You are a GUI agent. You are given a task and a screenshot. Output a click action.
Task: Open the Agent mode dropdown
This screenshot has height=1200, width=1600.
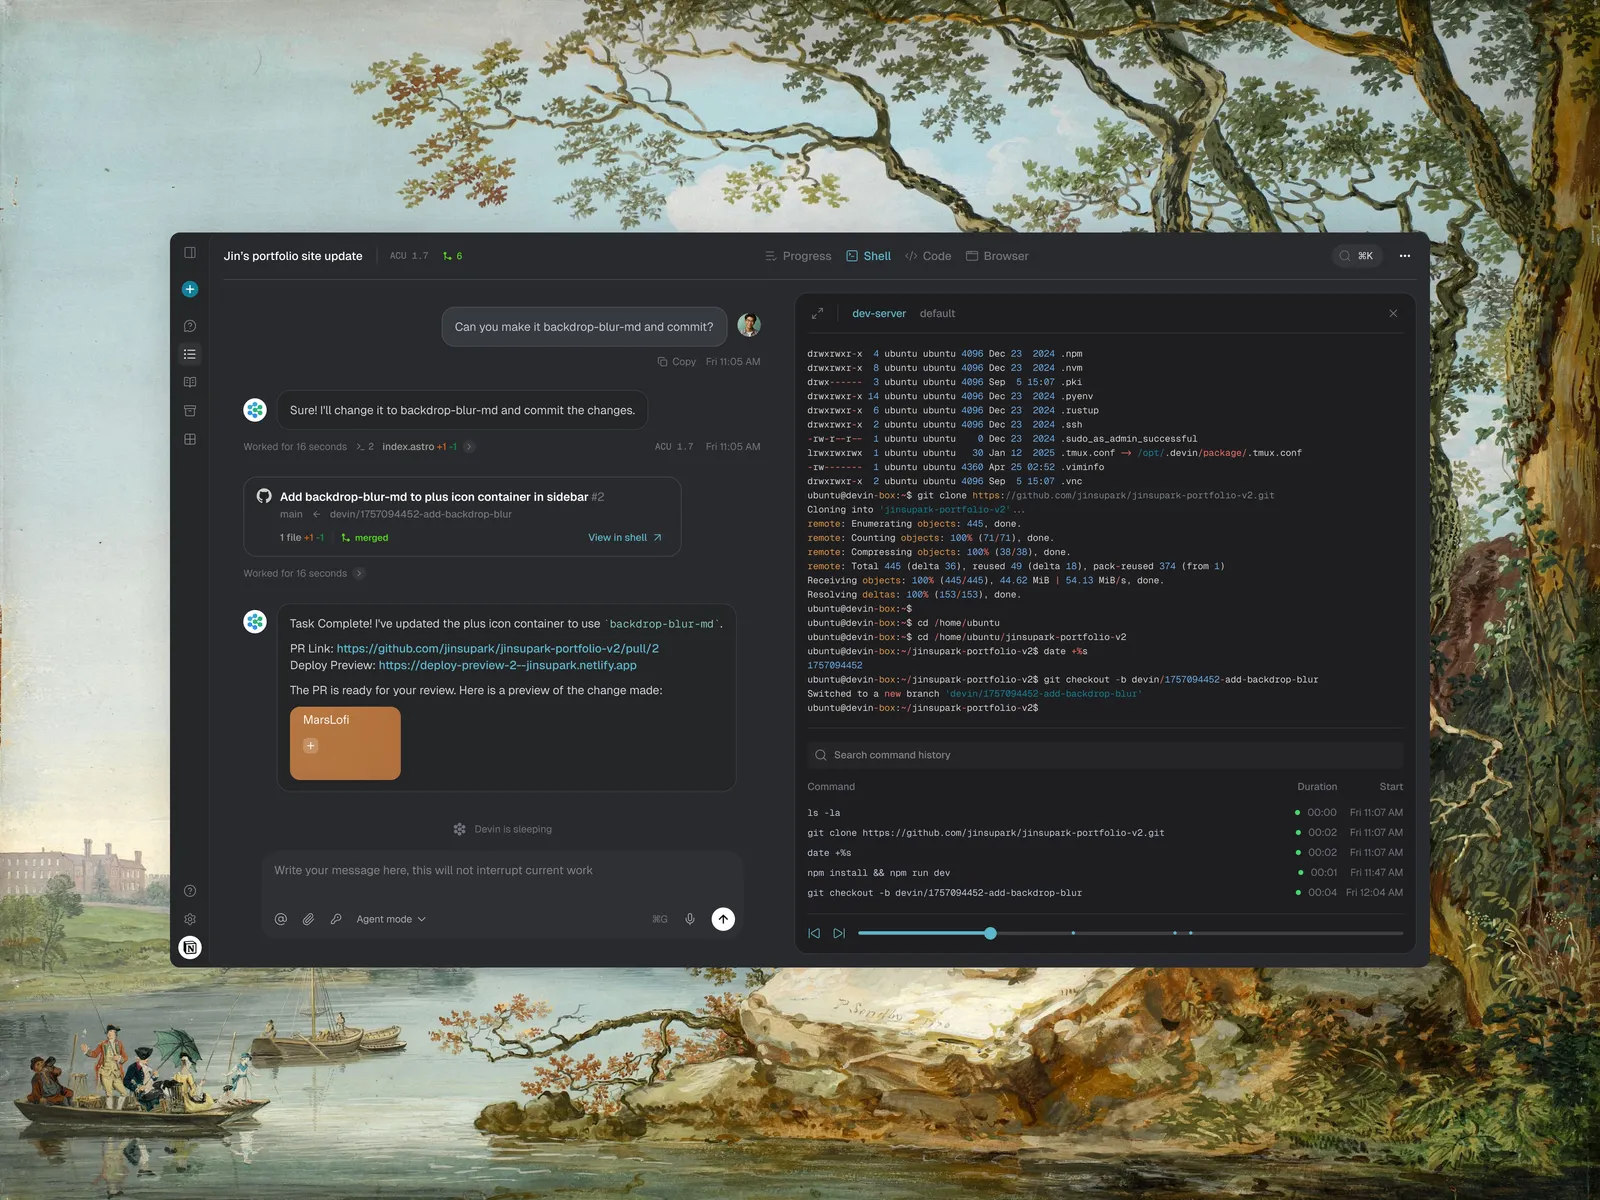coord(390,919)
